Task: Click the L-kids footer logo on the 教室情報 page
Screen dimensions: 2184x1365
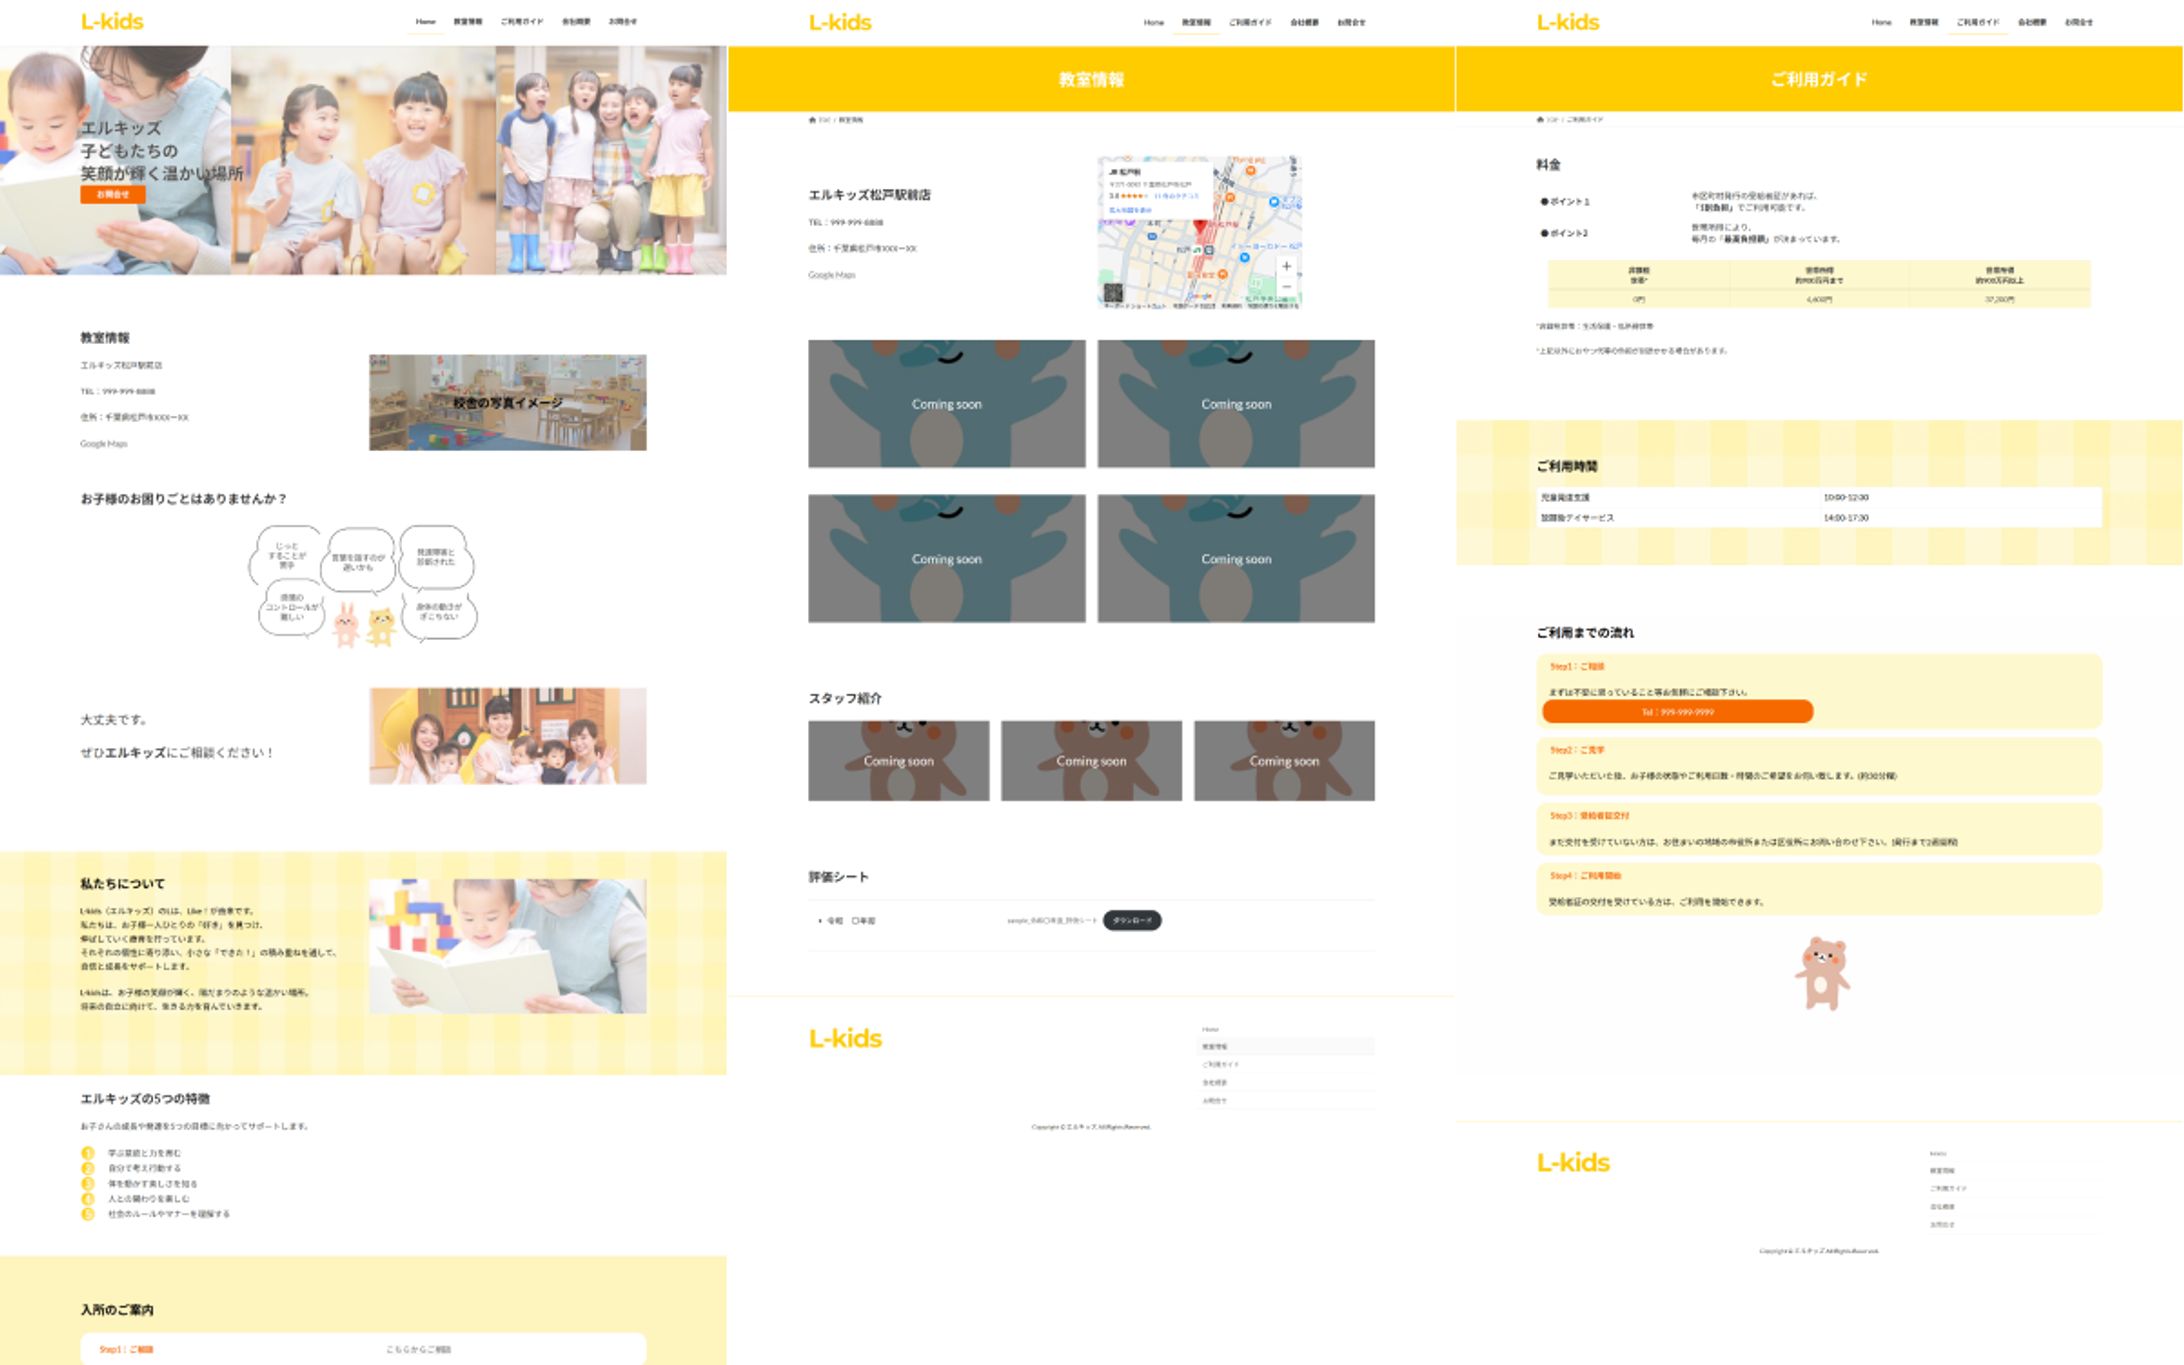Action: click(845, 1038)
